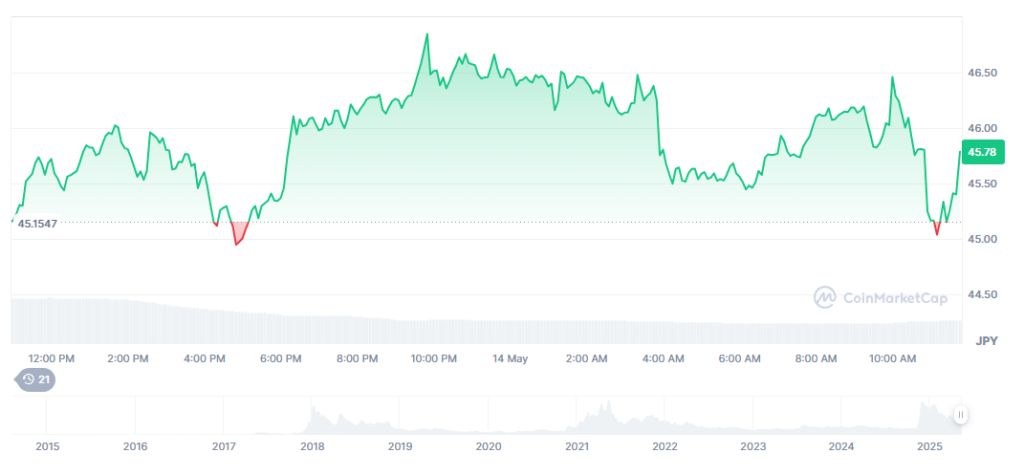This screenshot has width=1024, height=475.
Task: Click the 12:00 PM time axis label
Action: (51, 358)
